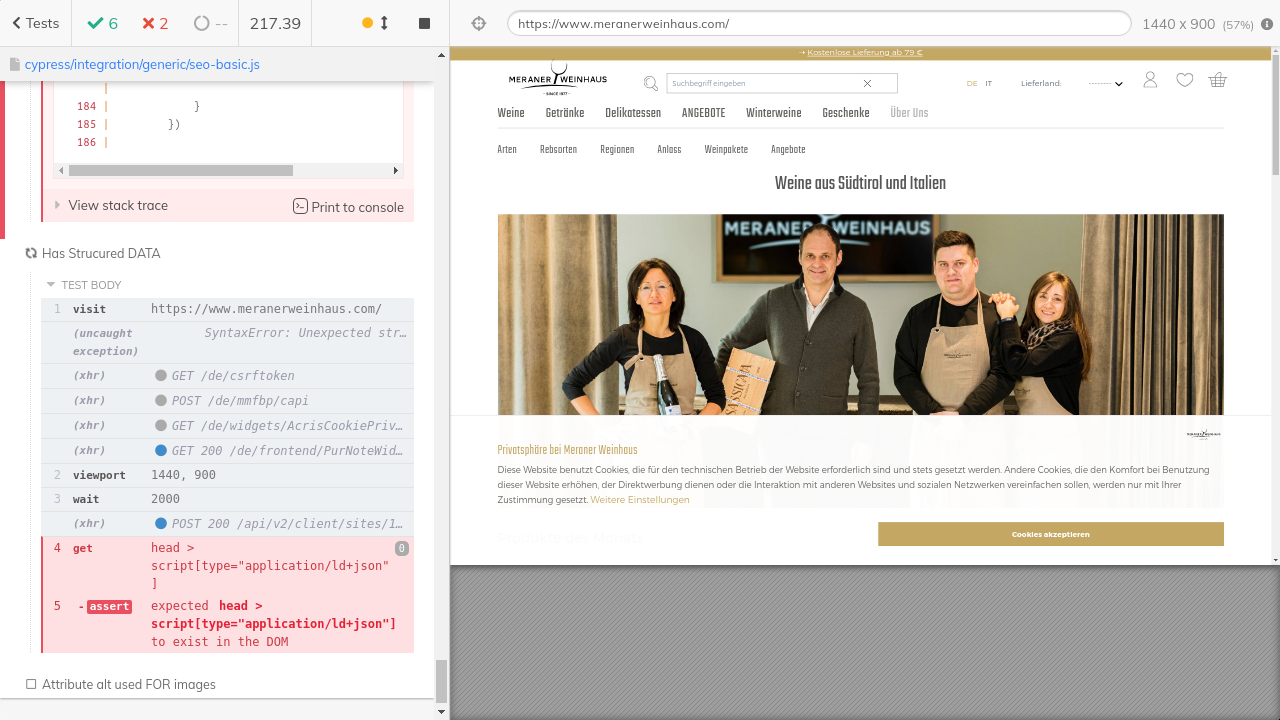Image resolution: width=1280 pixels, height=720 pixels.
Task: Clear search field with X icon
Action: point(867,83)
